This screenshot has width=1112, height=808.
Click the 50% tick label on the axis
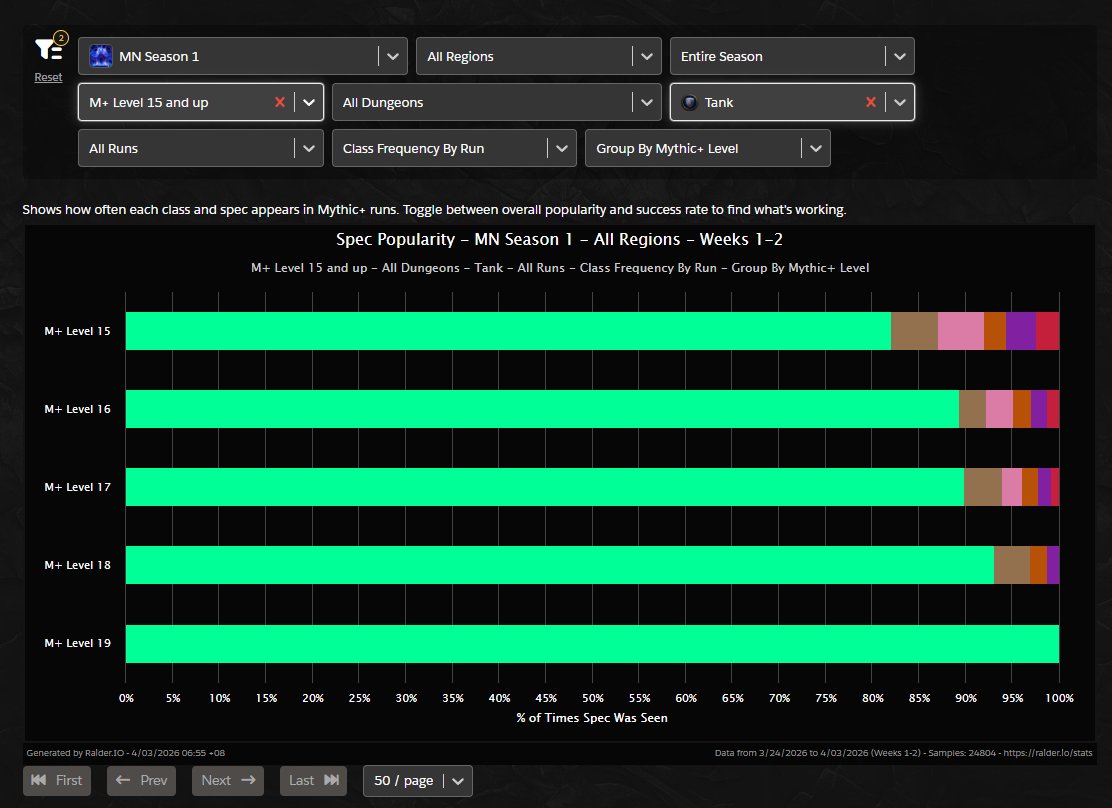tap(593, 698)
